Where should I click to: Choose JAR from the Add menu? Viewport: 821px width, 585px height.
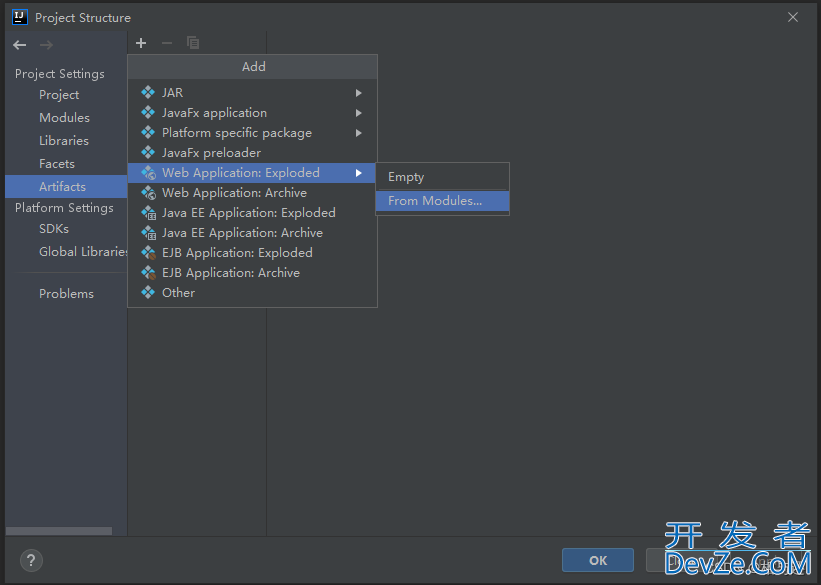tap(252, 93)
